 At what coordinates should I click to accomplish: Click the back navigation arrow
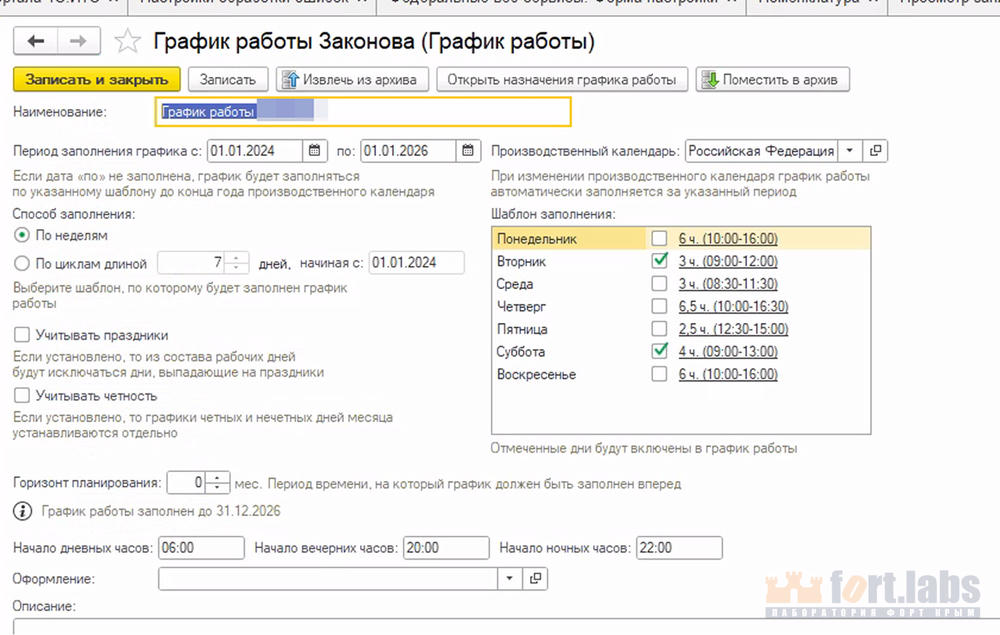coord(37,41)
